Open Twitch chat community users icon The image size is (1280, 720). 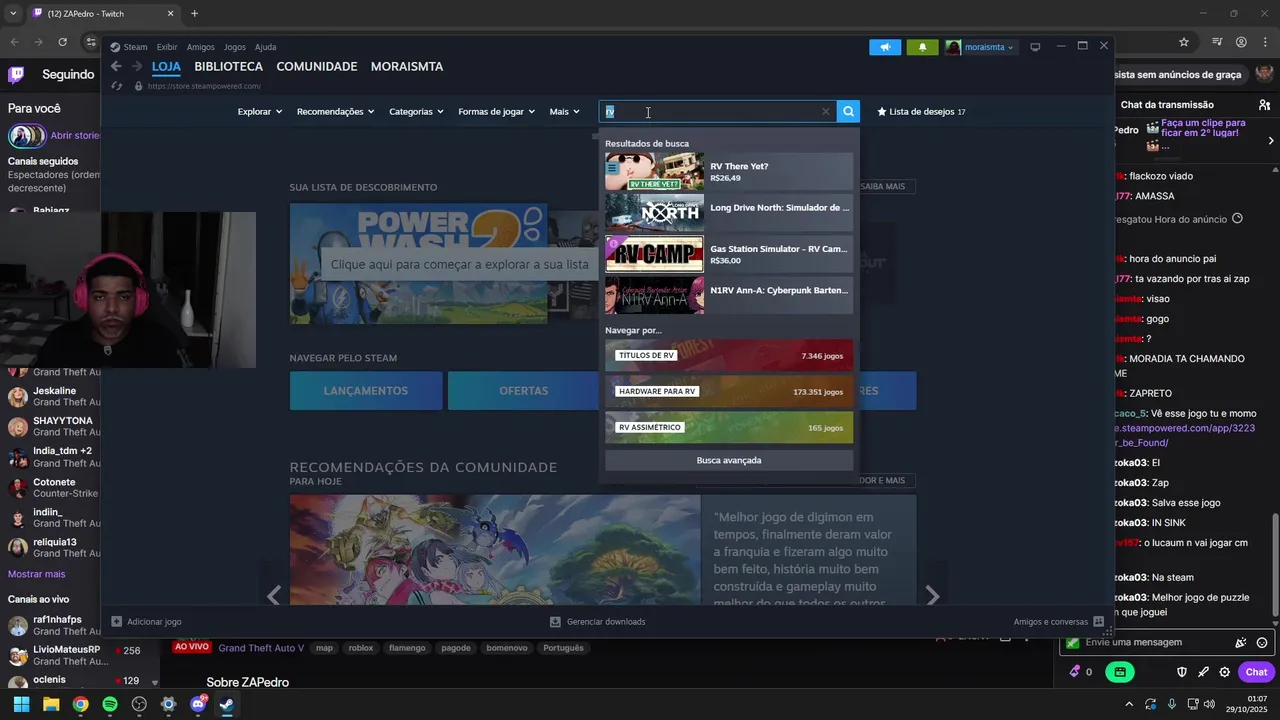[1265, 105]
